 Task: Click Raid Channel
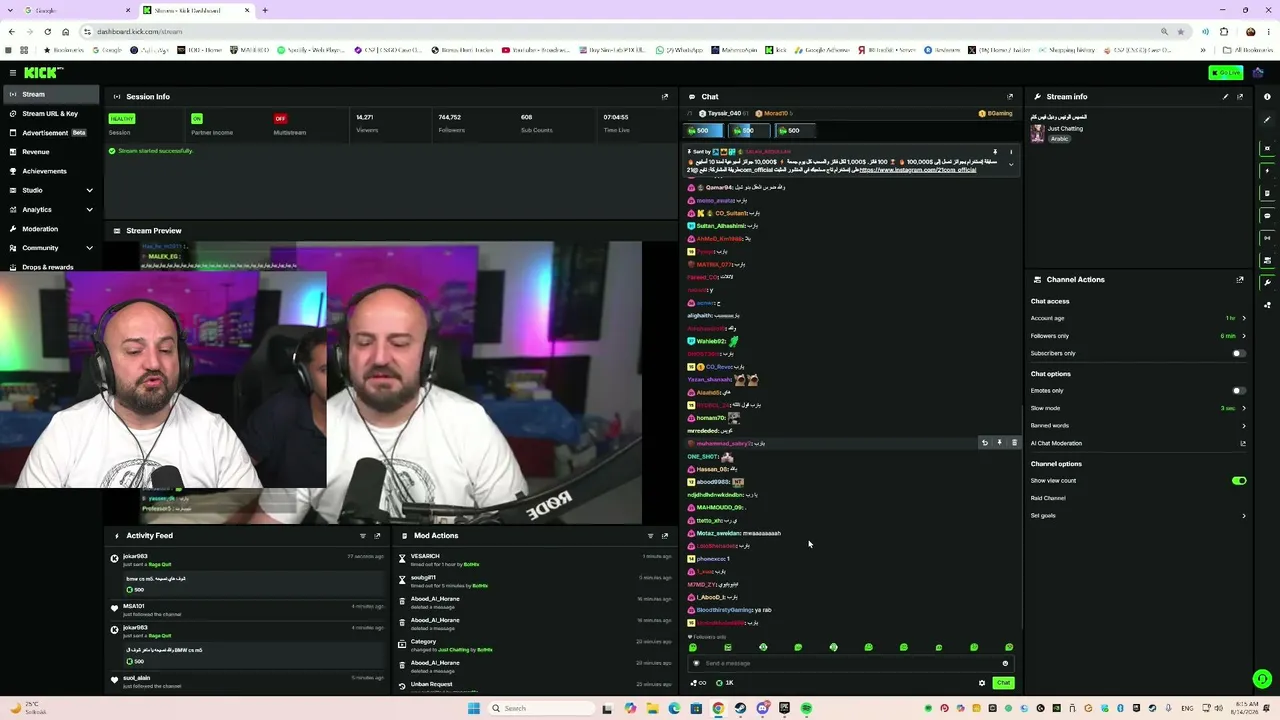[x=1048, y=498]
